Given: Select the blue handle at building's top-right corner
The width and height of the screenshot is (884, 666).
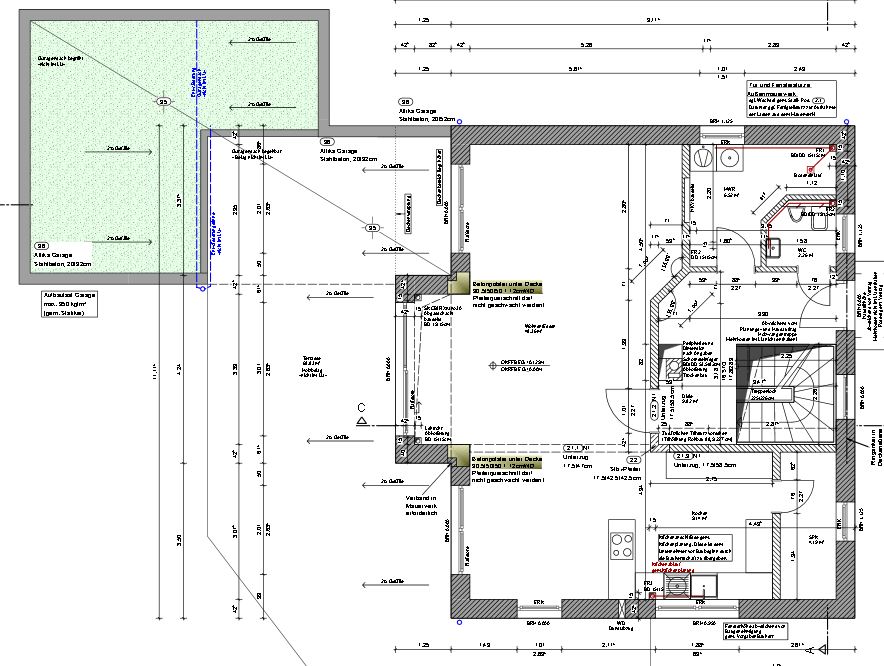Looking at the screenshot, I should 848,122.
